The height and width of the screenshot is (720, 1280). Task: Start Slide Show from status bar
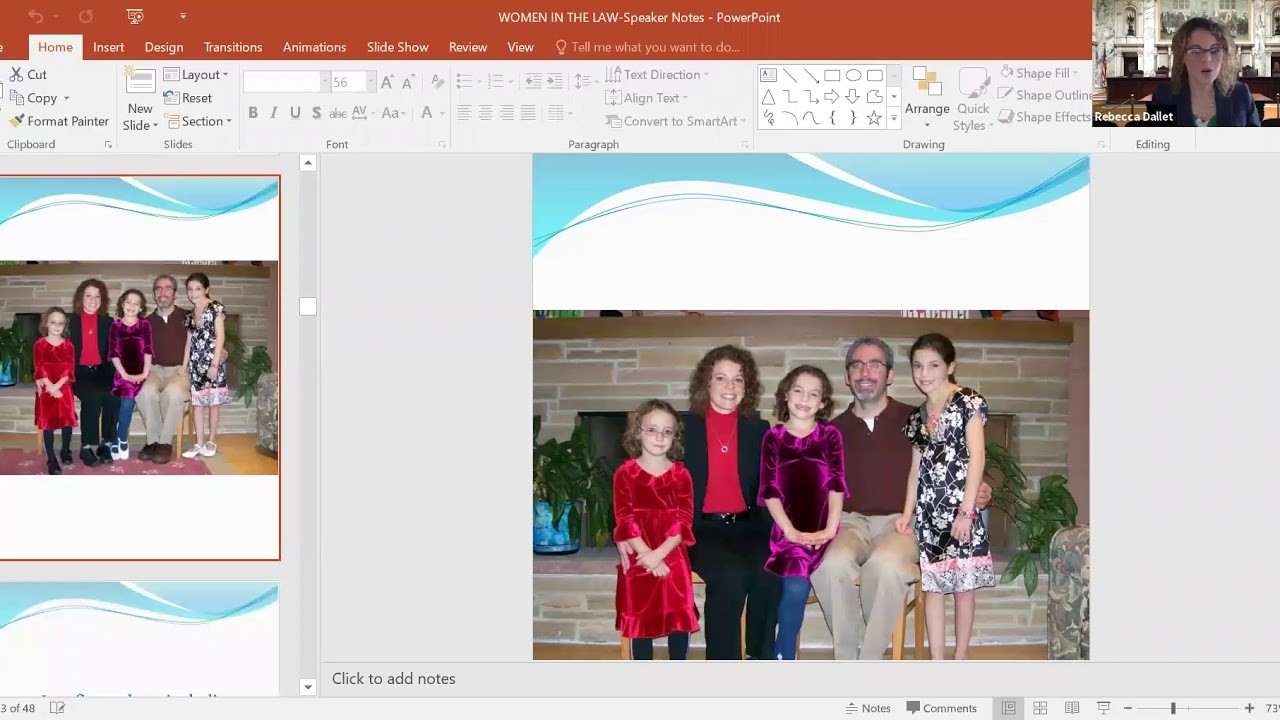coord(1103,708)
